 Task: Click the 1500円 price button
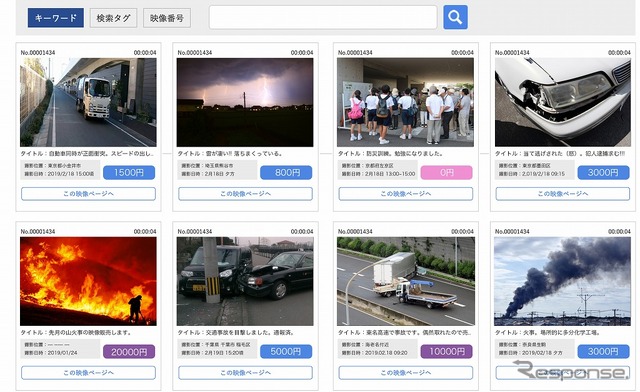coord(129,173)
